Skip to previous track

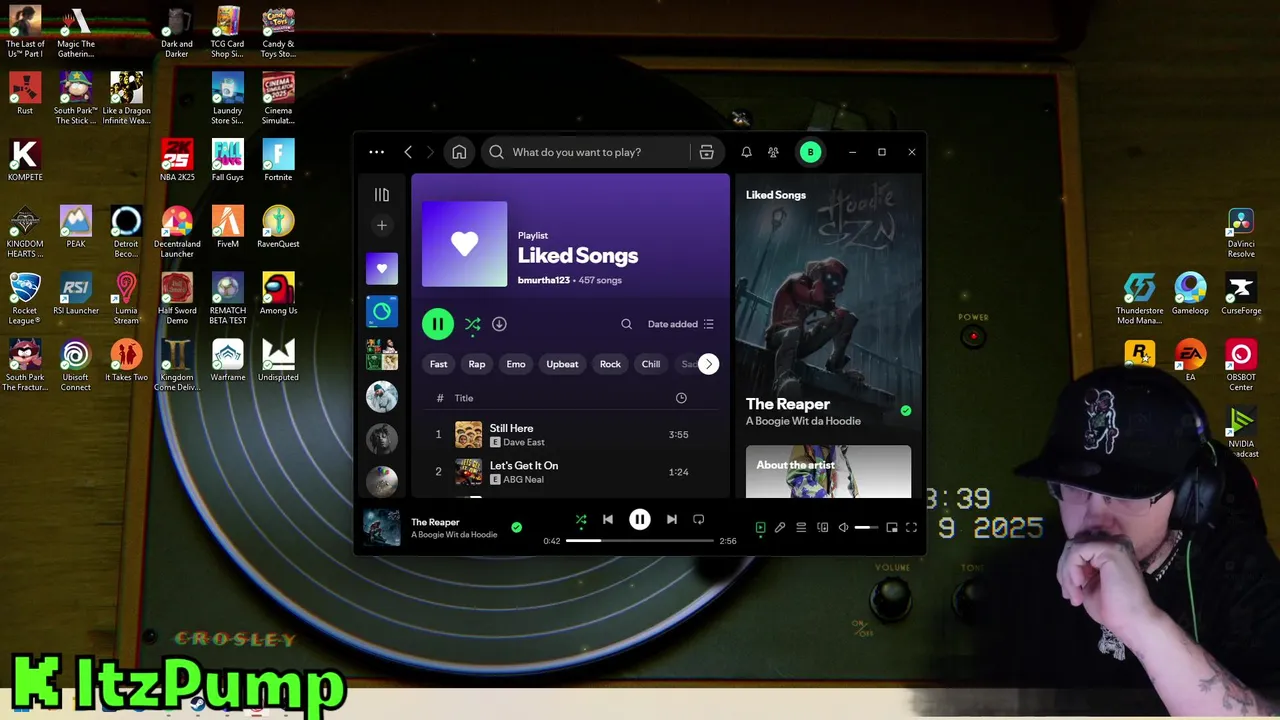coord(608,520)
